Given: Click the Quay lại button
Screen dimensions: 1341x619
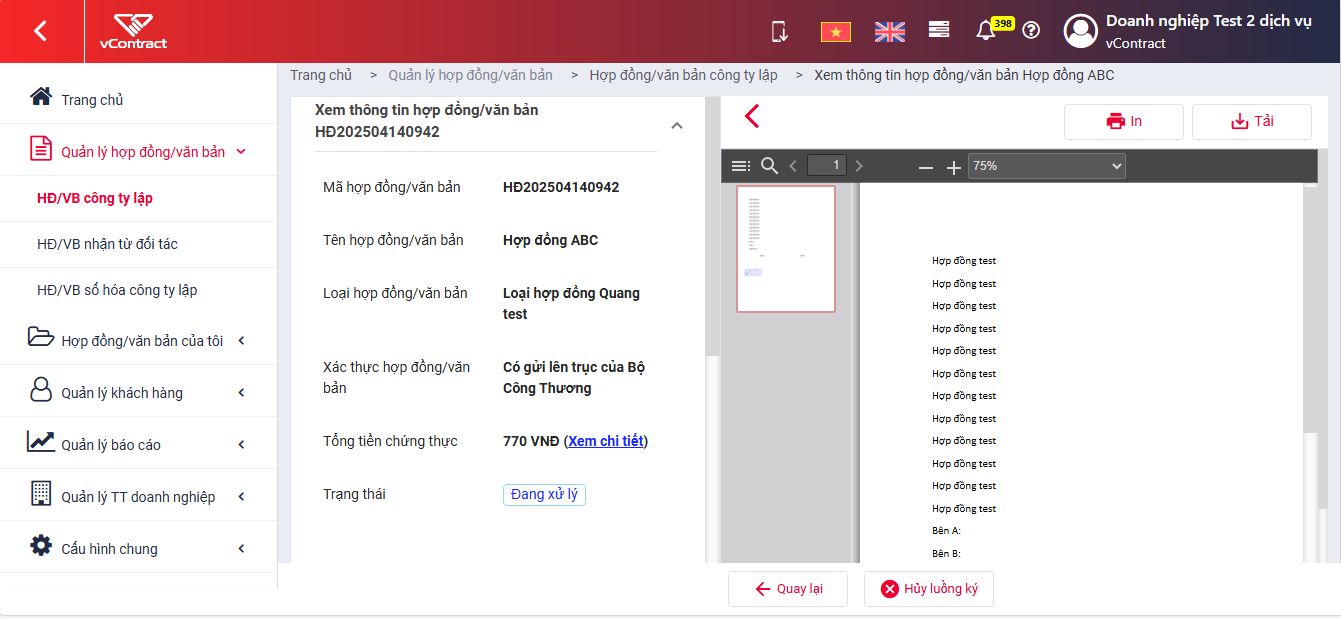Looking at the screenshot, I should pos(788,589).
